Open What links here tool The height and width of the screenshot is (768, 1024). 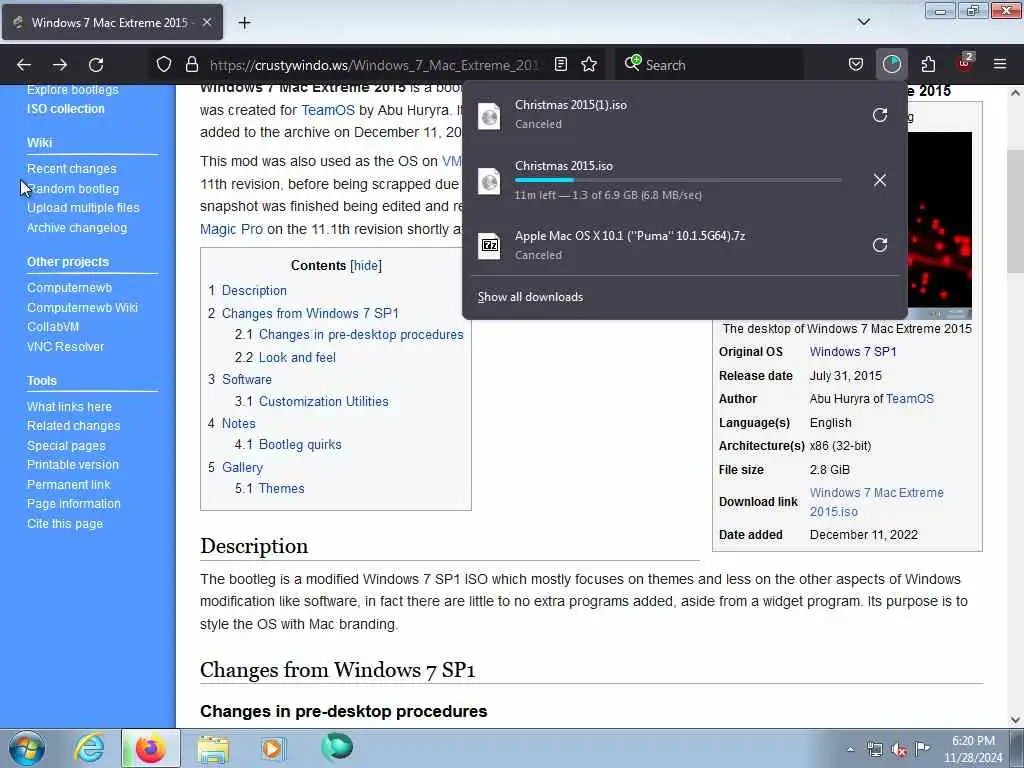coord(69,407)
